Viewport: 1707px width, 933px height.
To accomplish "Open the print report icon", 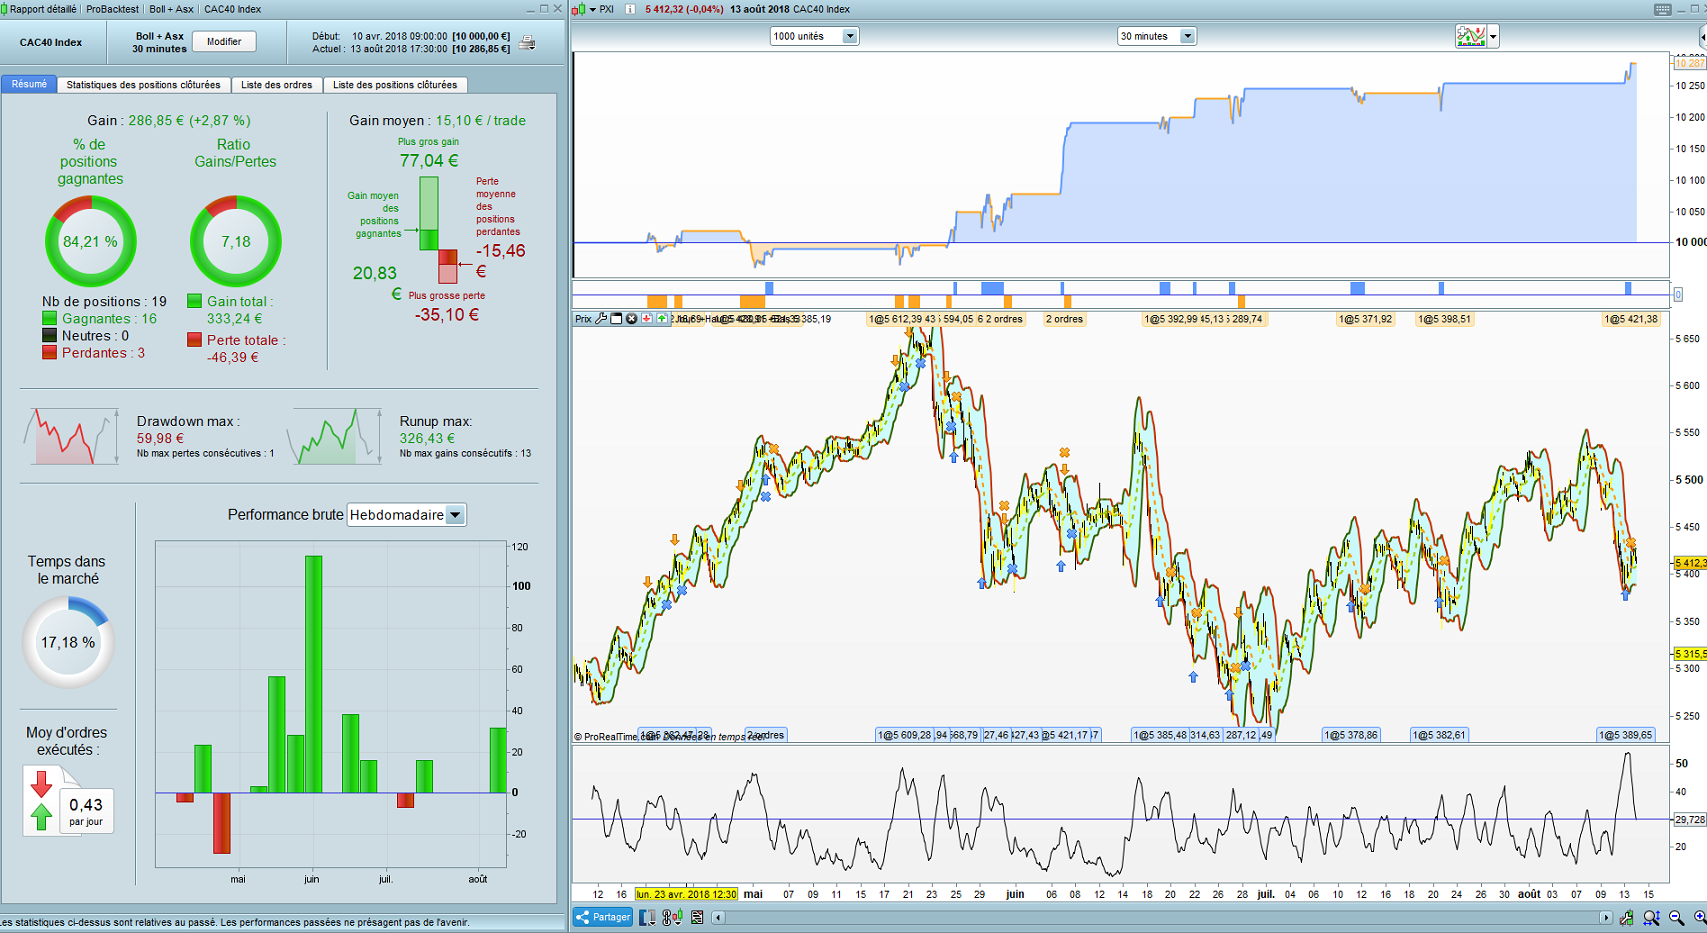I will click(527, 43).
